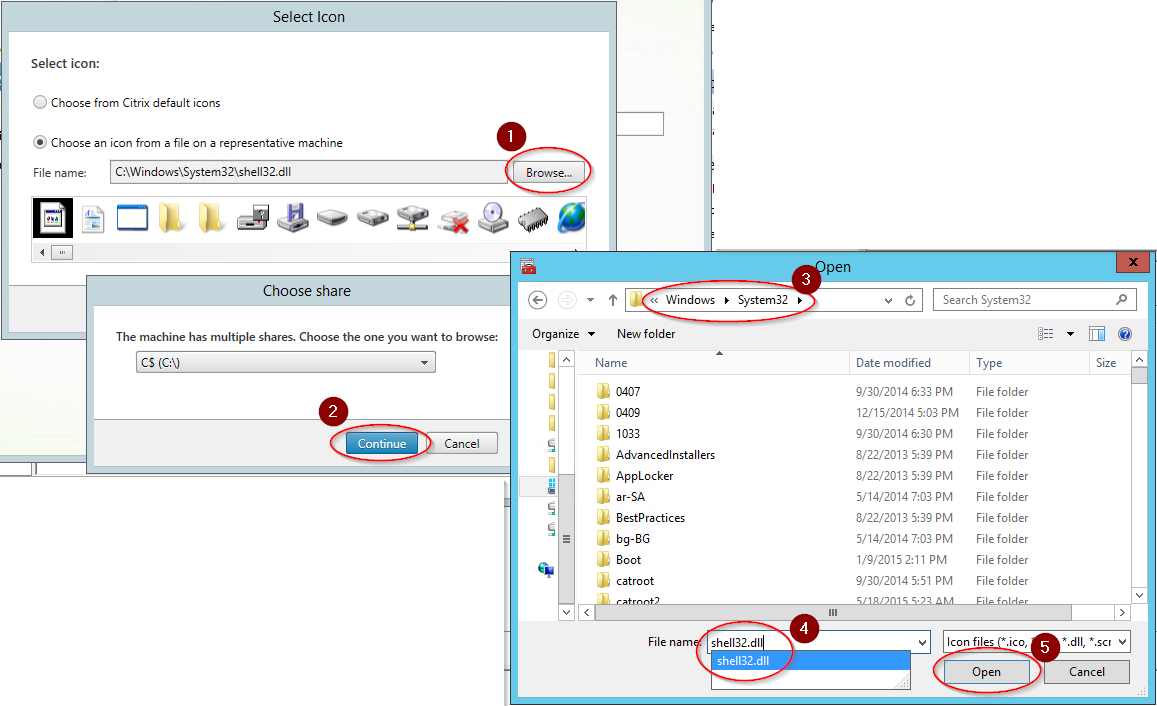The width and height of the screenshot is (1157, 706).
Task: Refresh the System32 folder listing
Action: (911, 300)
